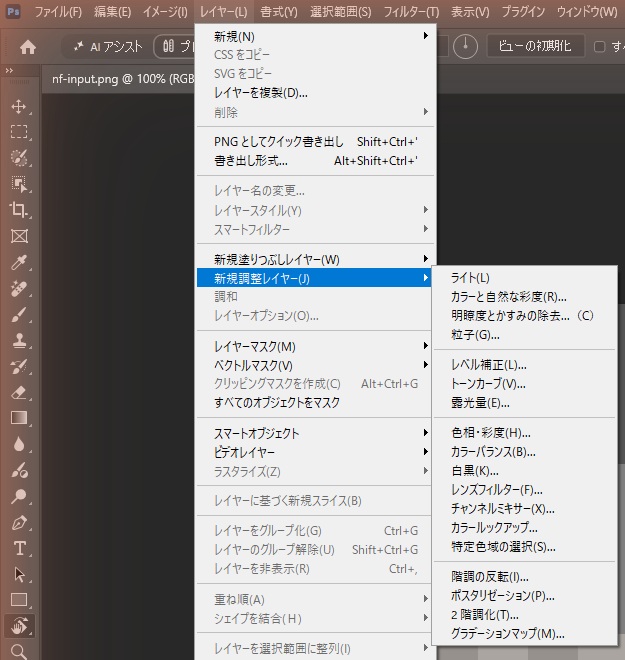The image size is (625, 660).
Task: Open the 新規(N) submenu
Action: point(316,36)
